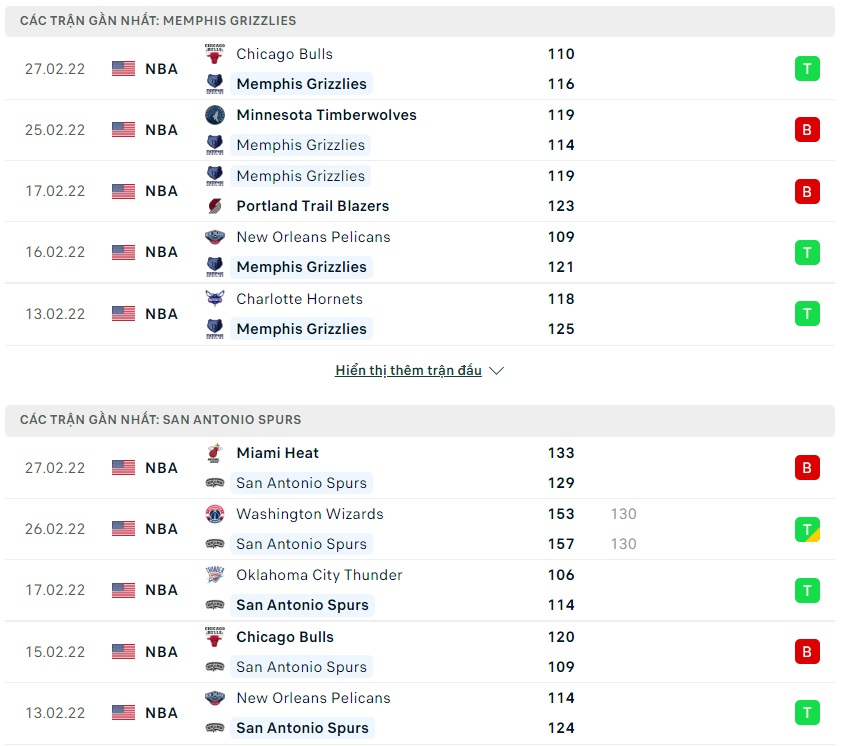Expand the chevron beside Hiển thị thêm trận đấu
The image size is (843, 746).
tap(497, 371)
